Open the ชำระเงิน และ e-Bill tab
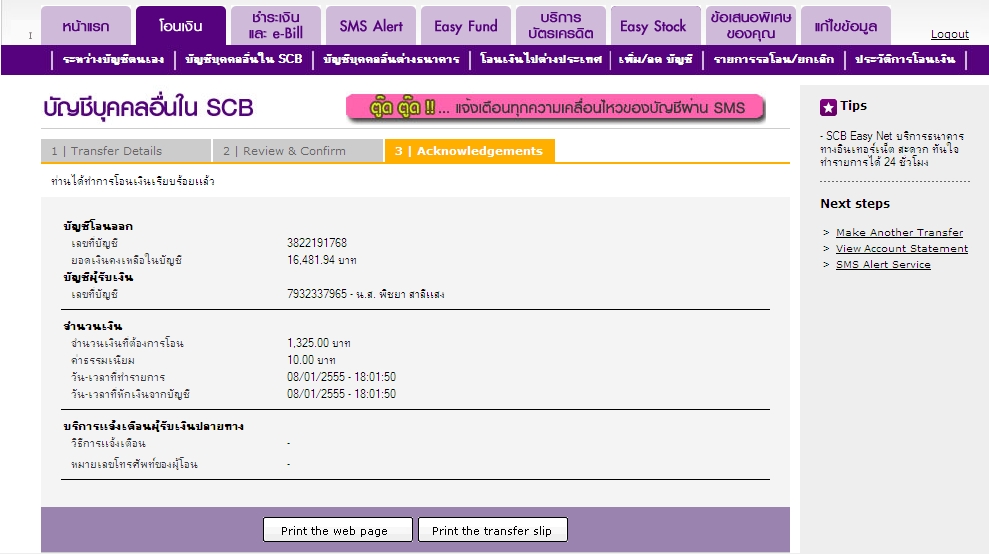The image size is (989, 558). point(276,26)
